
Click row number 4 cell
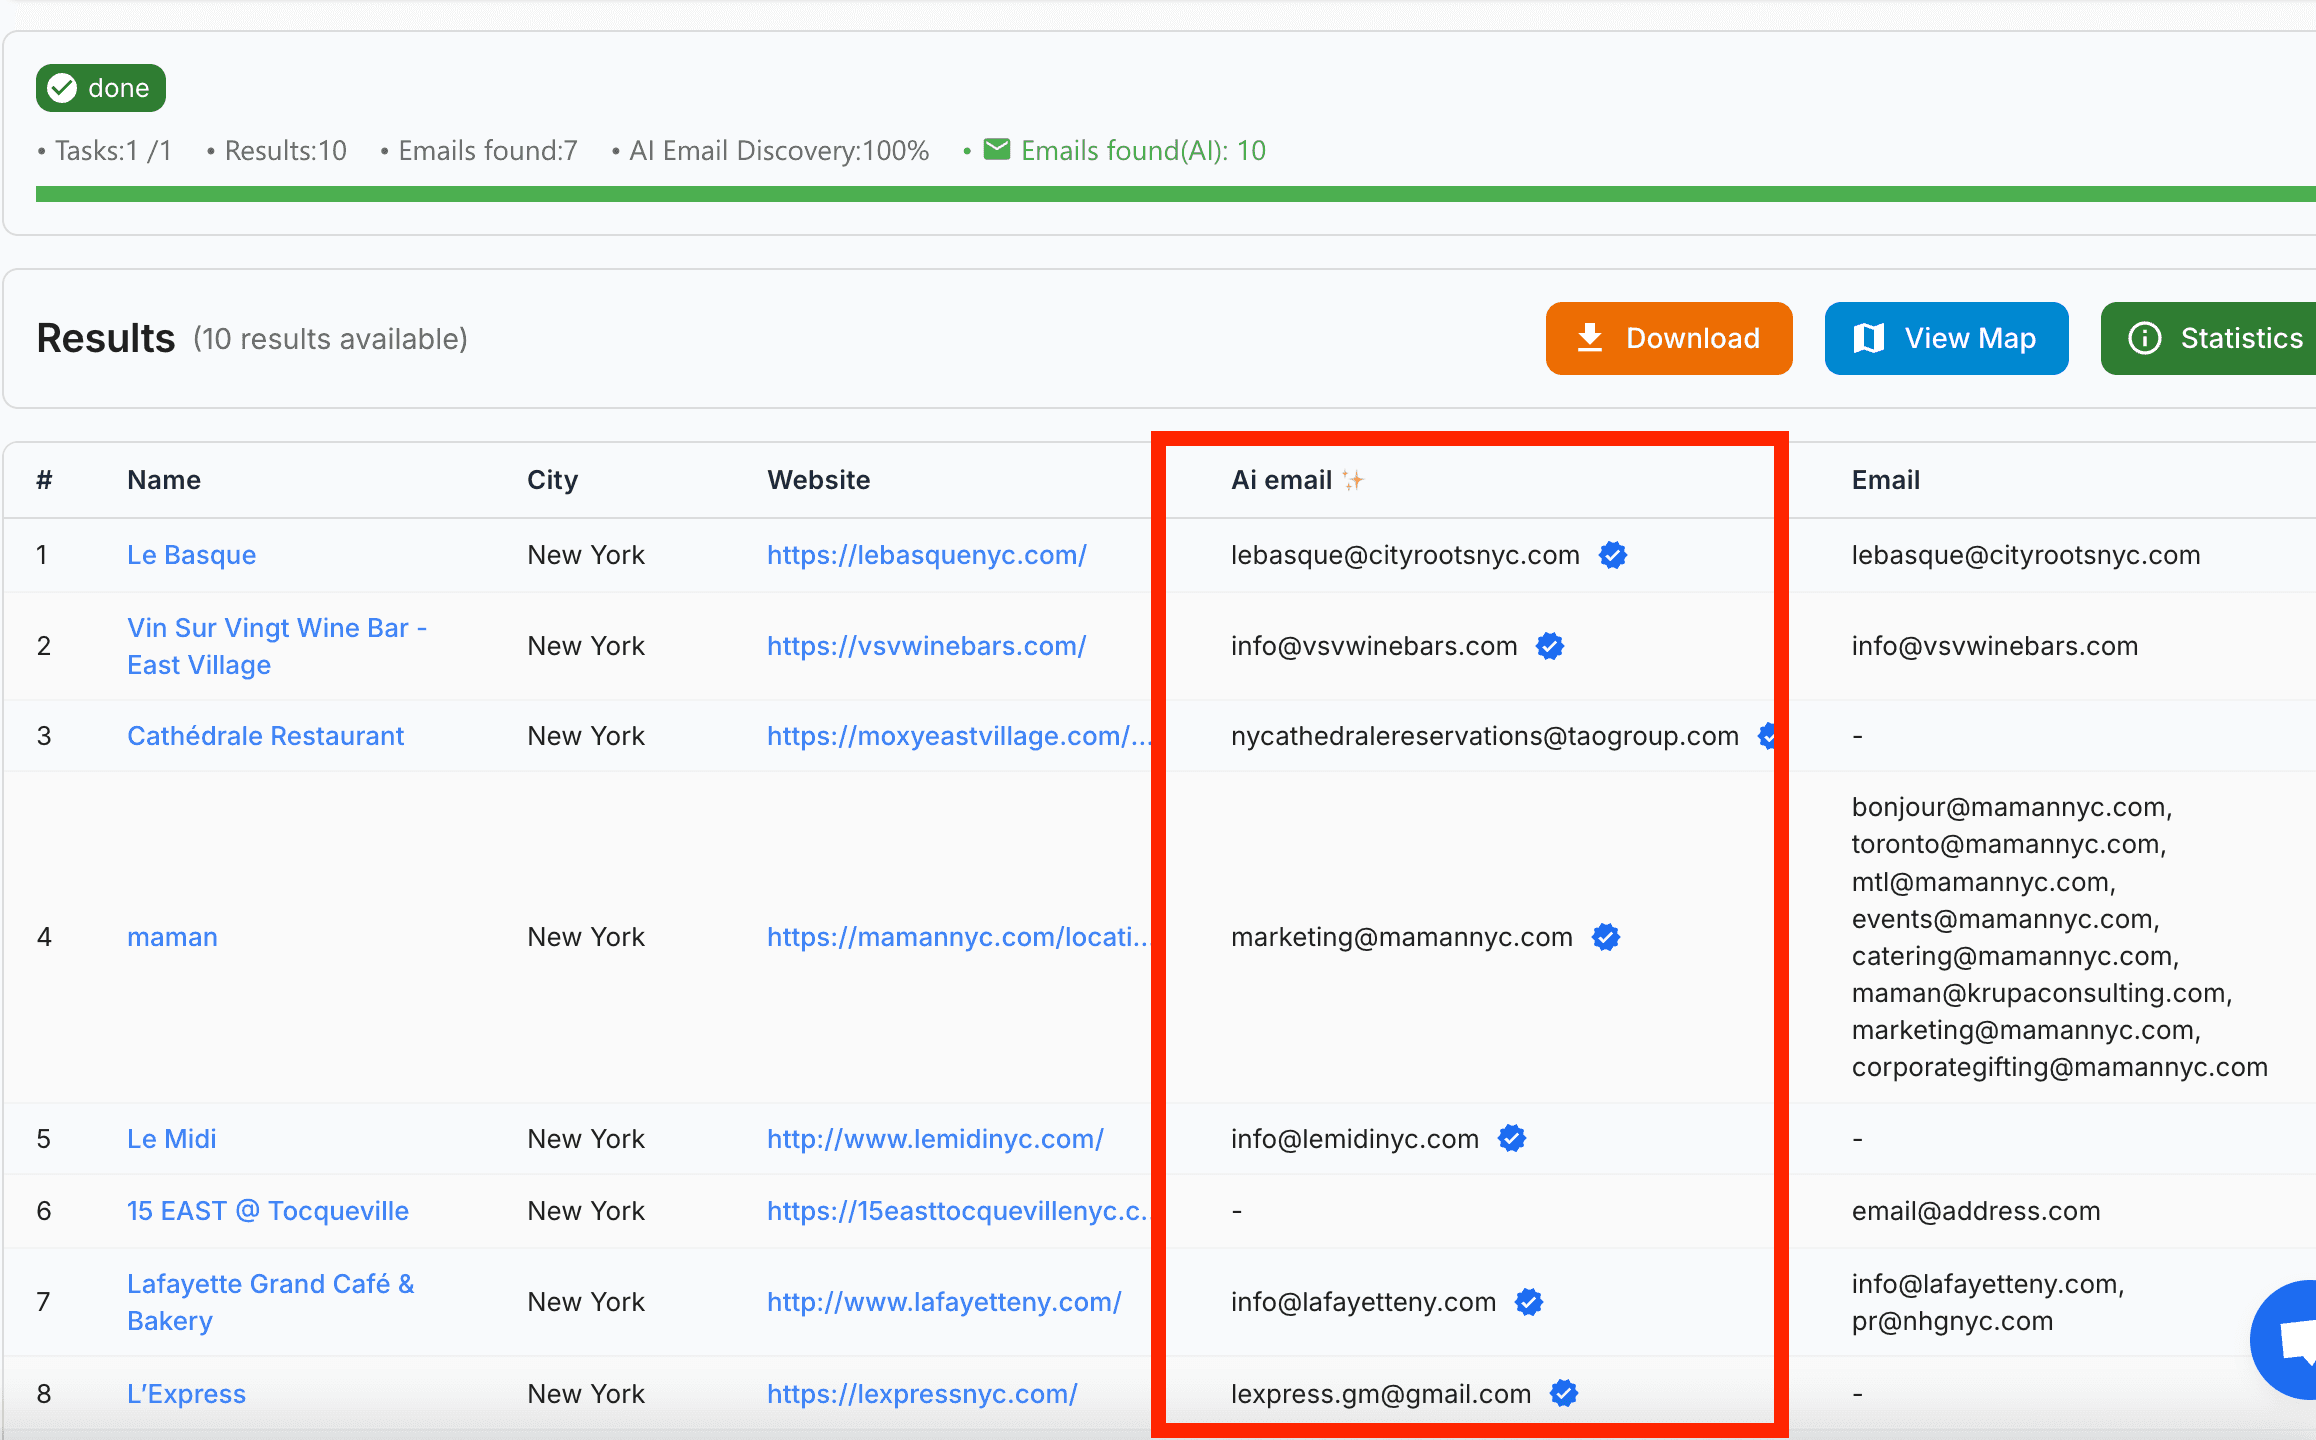[44, 937]
